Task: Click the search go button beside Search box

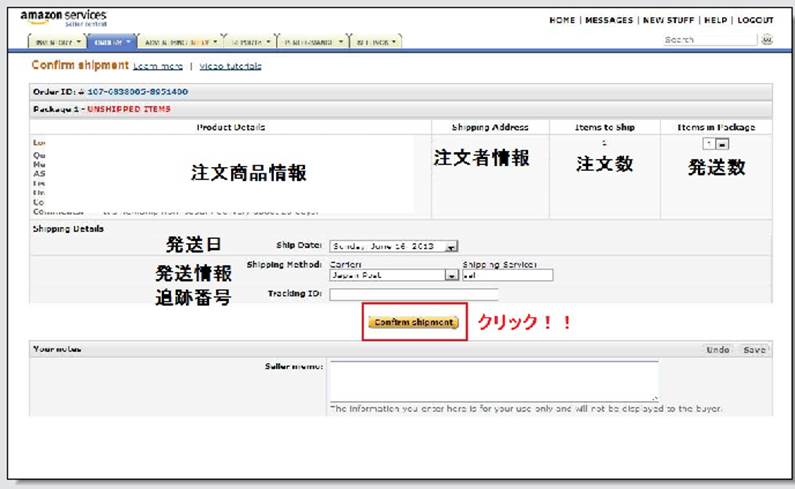Action: [x=767, y=40]
